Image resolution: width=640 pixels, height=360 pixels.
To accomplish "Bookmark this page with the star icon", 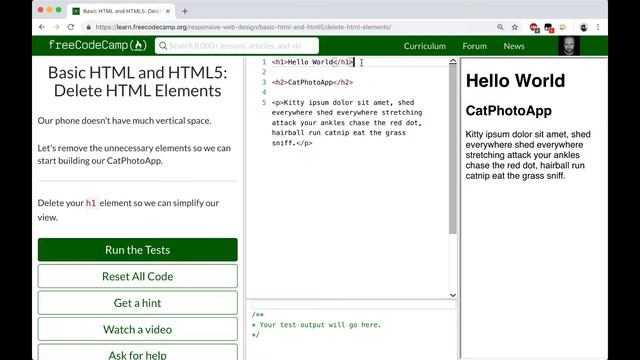I will [x=515, y=27].
